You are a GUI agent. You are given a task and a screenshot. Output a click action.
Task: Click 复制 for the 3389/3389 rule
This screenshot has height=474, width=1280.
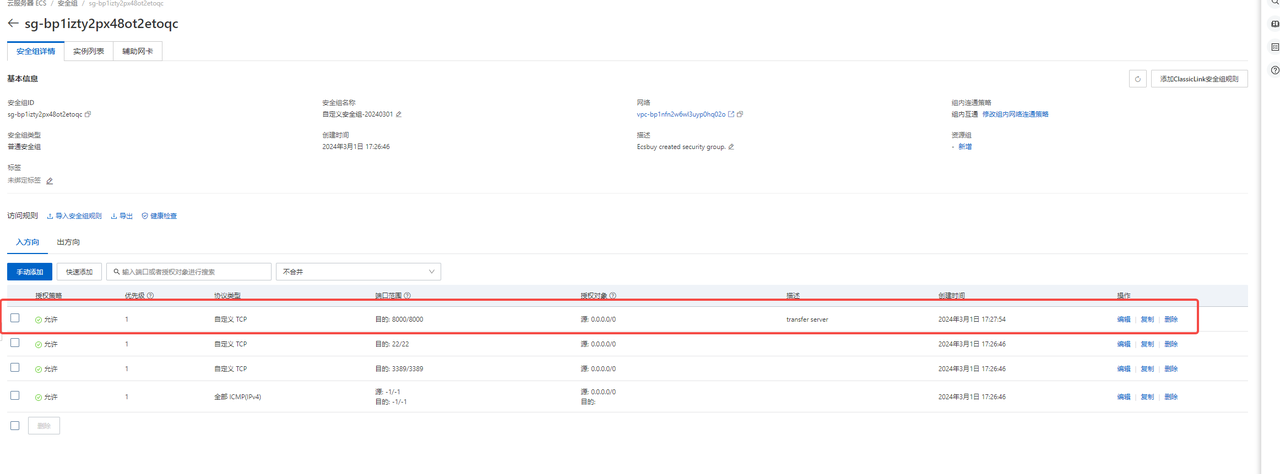click(x=1147, y=369)
